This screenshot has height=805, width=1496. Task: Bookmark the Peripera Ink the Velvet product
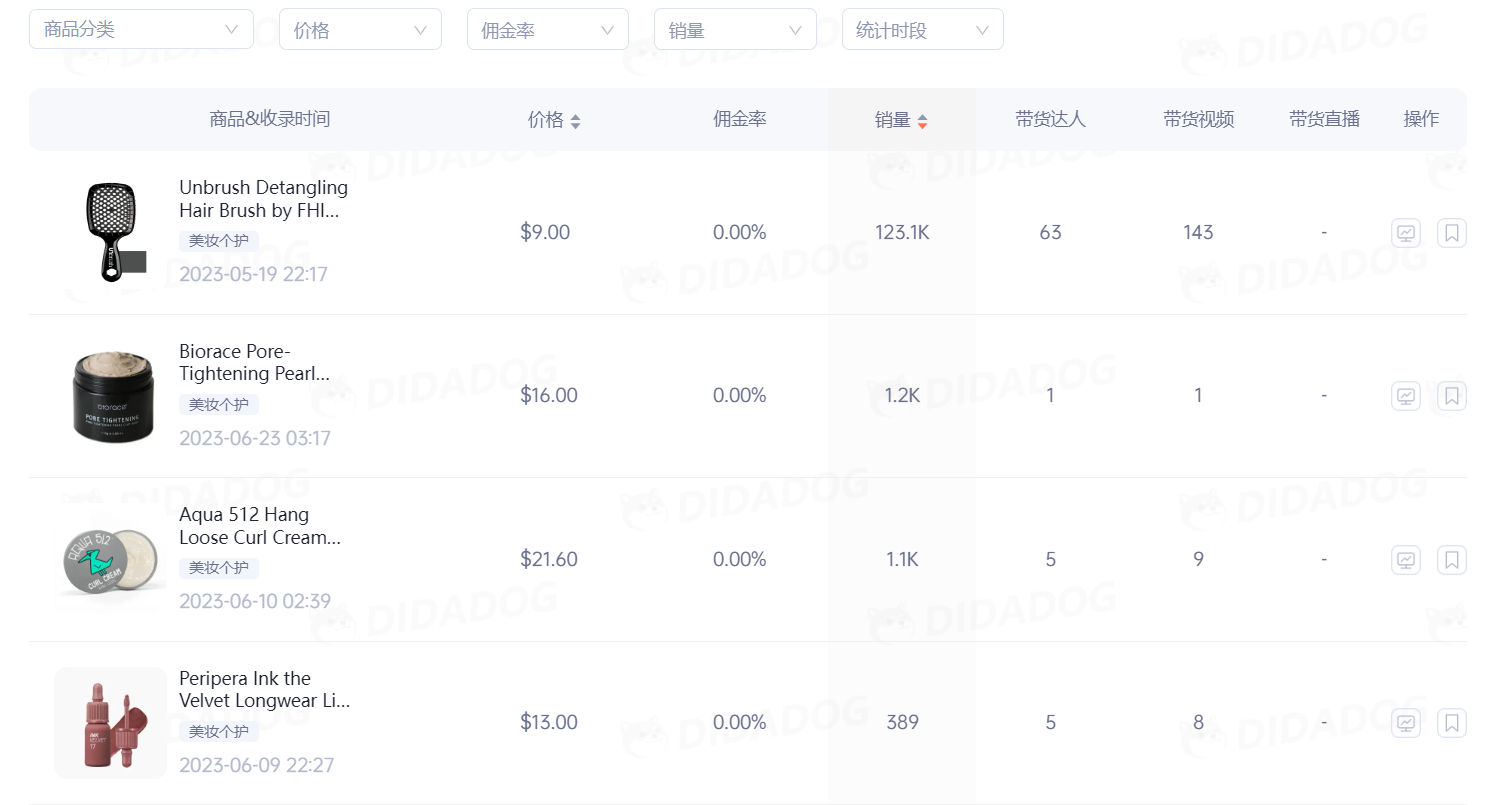(1452, 723)
